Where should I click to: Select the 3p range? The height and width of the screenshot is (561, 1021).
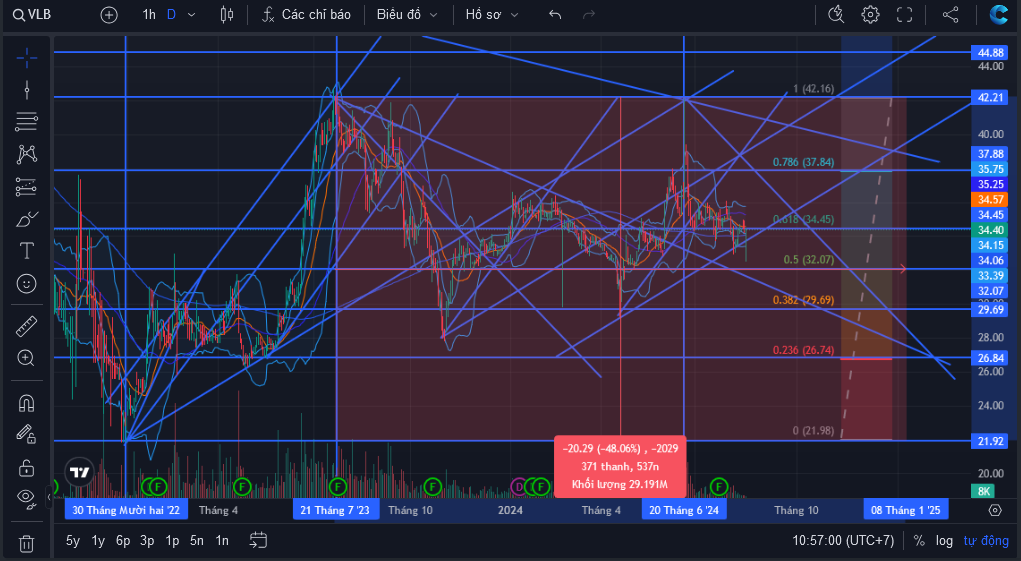pos(147,541)
